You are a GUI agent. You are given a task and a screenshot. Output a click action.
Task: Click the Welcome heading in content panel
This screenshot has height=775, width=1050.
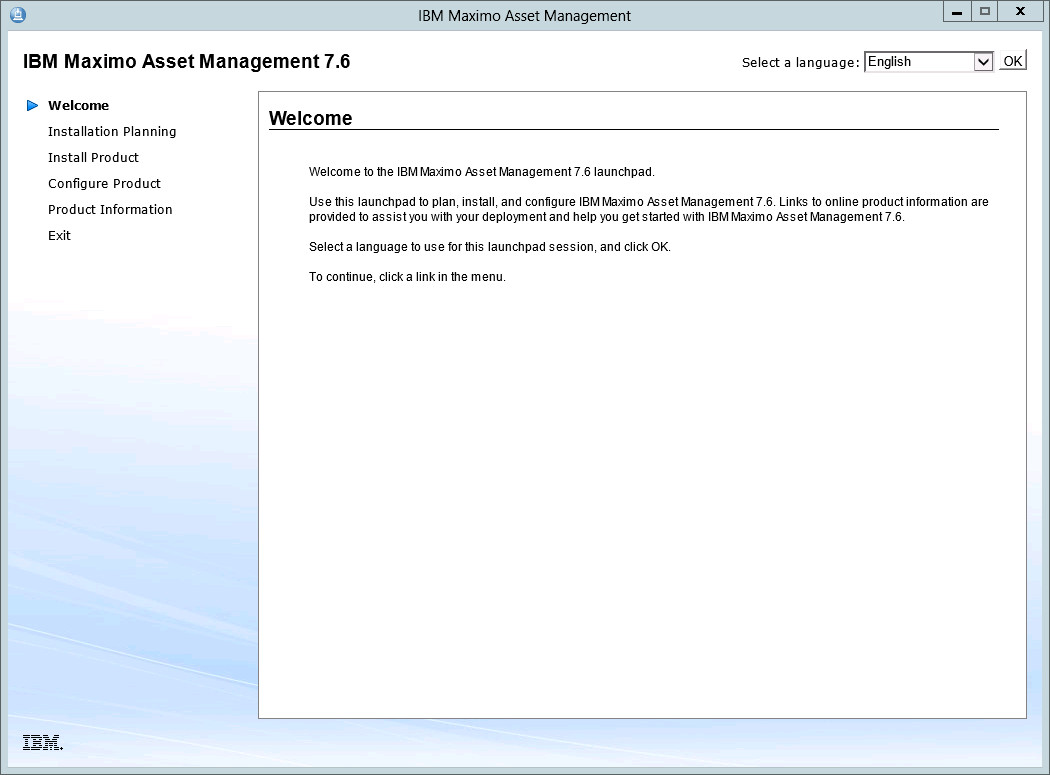click(x=311, y=118)
